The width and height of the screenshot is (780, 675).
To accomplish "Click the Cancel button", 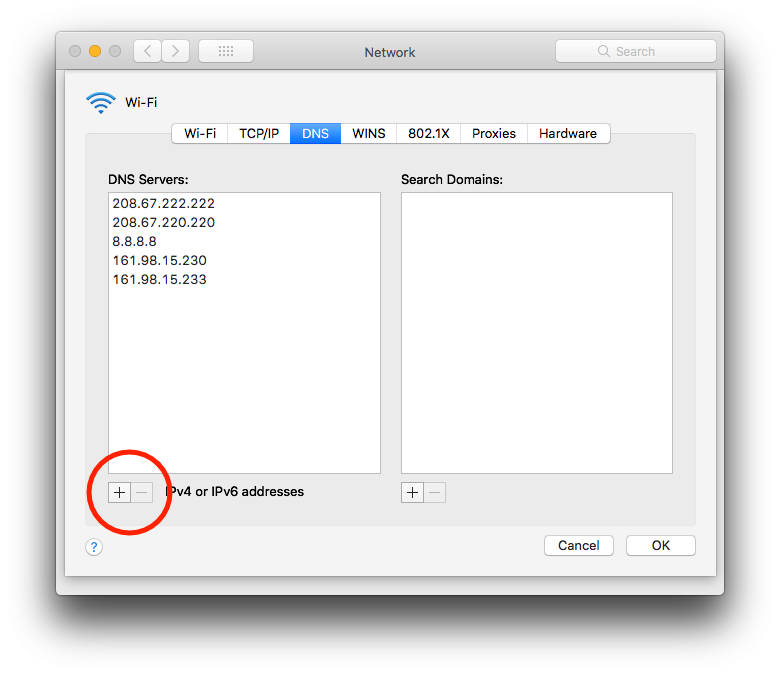I will 579,546.
